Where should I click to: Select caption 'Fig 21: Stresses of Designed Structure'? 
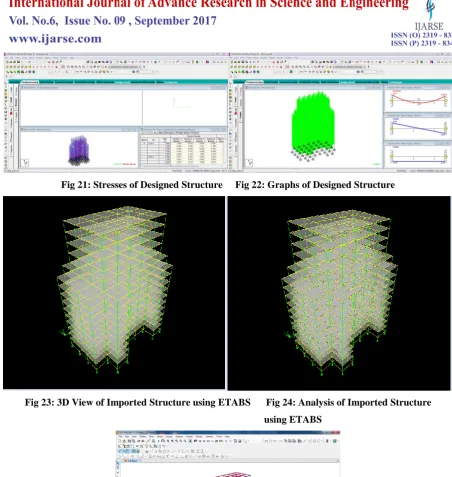(142, 185)
